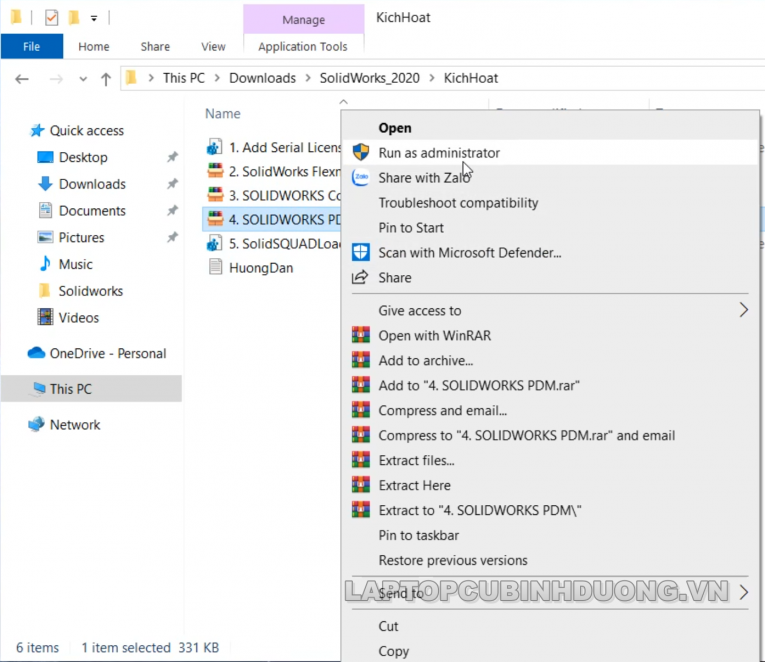Open the Customize Quick Access Toolbar dropdown
Screen dimensions: 765x662
(94, 19)
